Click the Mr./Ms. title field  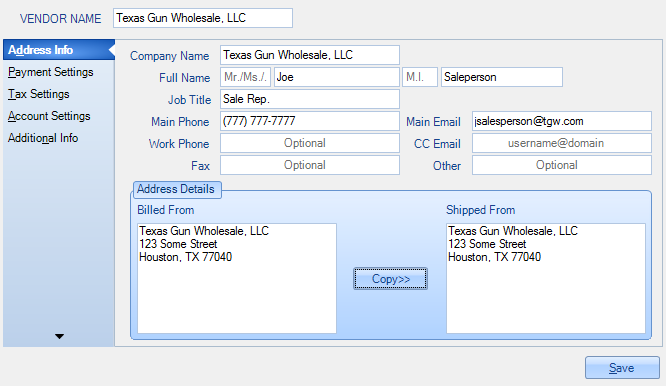(246, 77)
